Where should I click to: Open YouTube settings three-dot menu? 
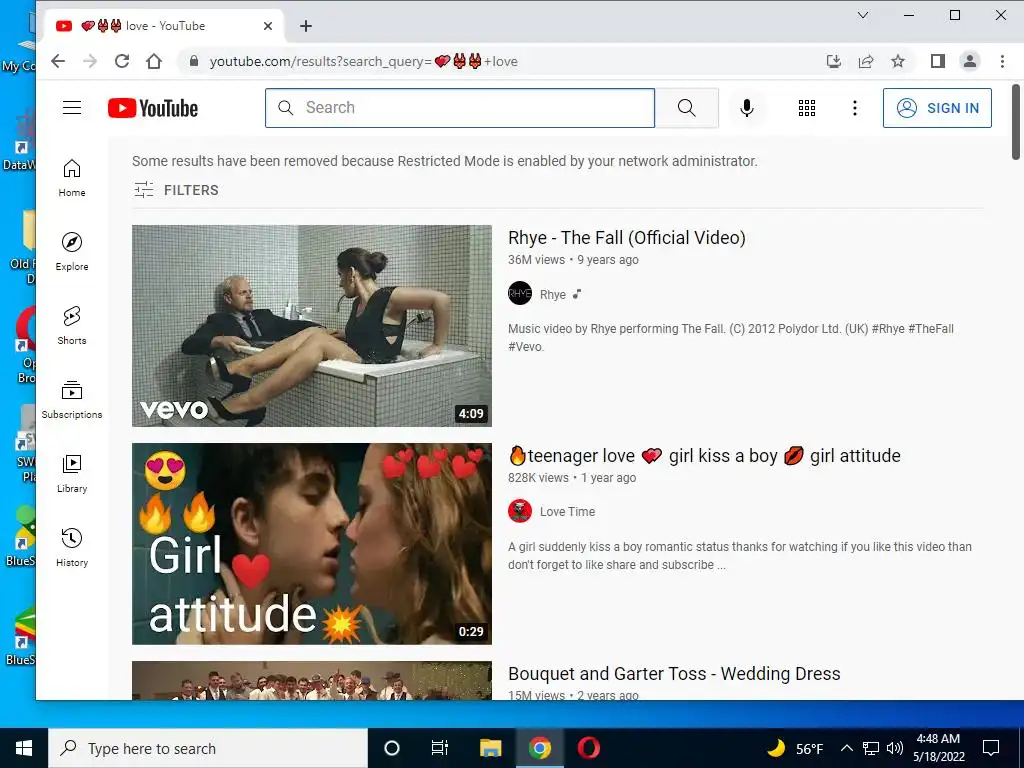854,108
